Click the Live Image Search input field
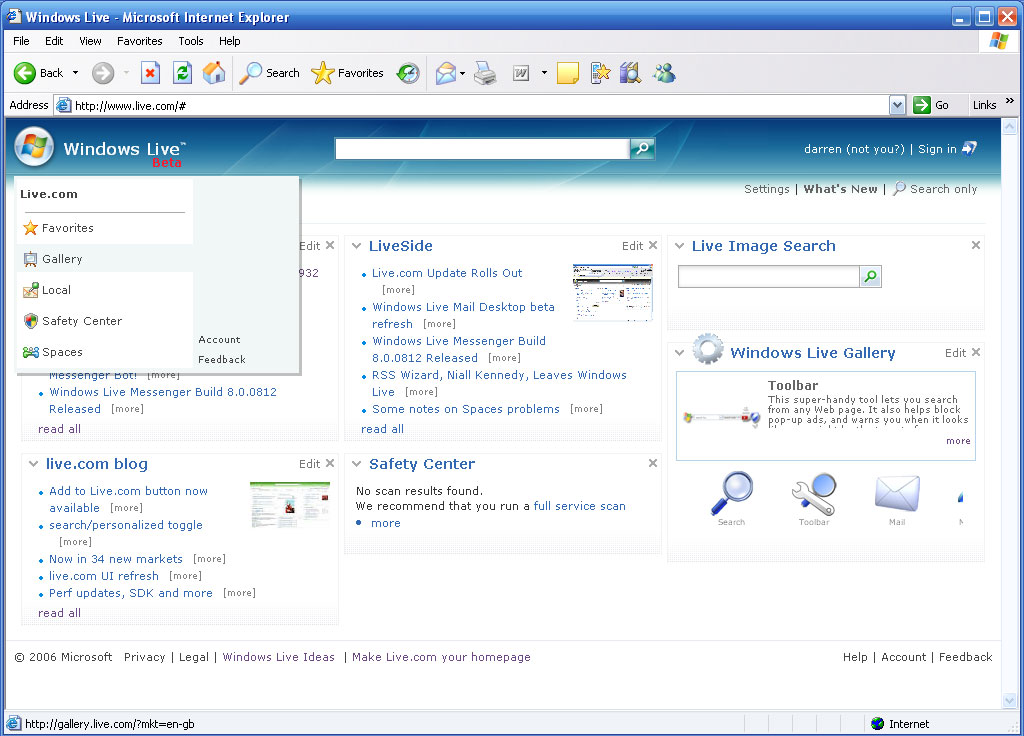The height and width of the screenshot is (736, 1024). coord(768,277)
